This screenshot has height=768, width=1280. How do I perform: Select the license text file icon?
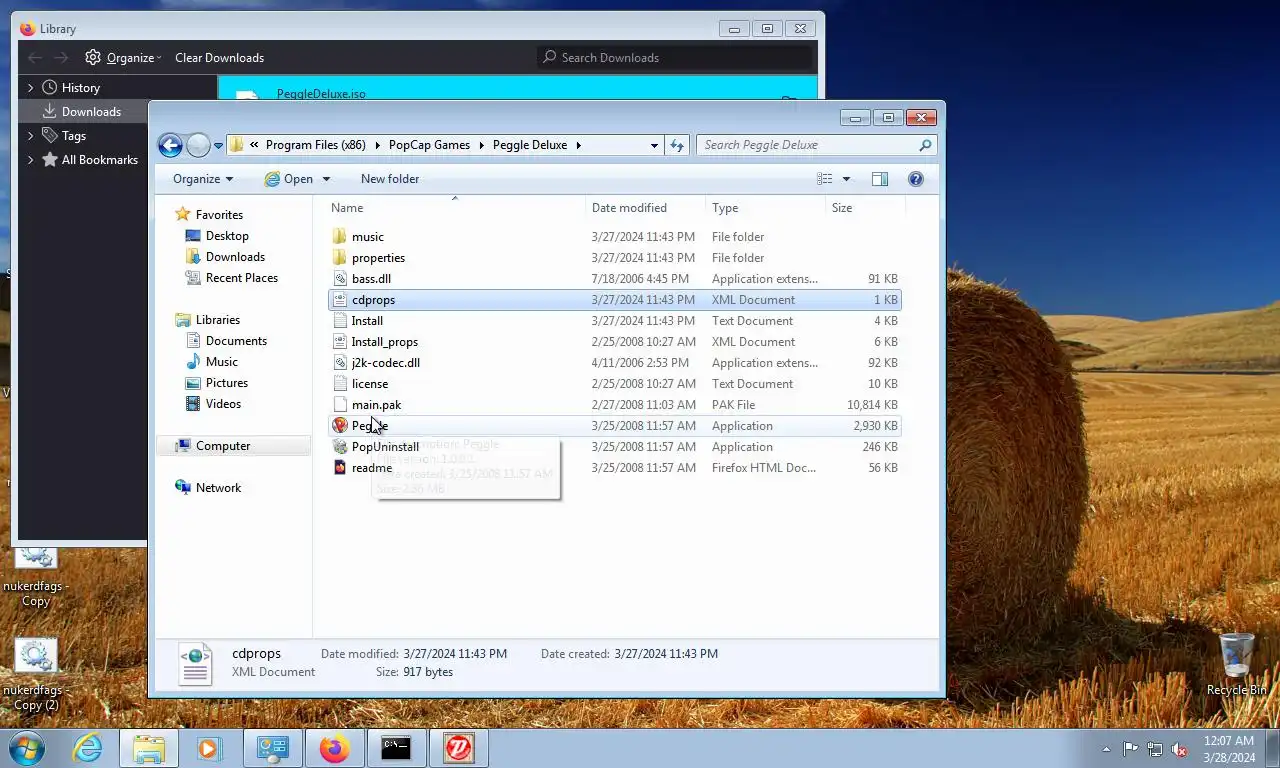[340, 384]
